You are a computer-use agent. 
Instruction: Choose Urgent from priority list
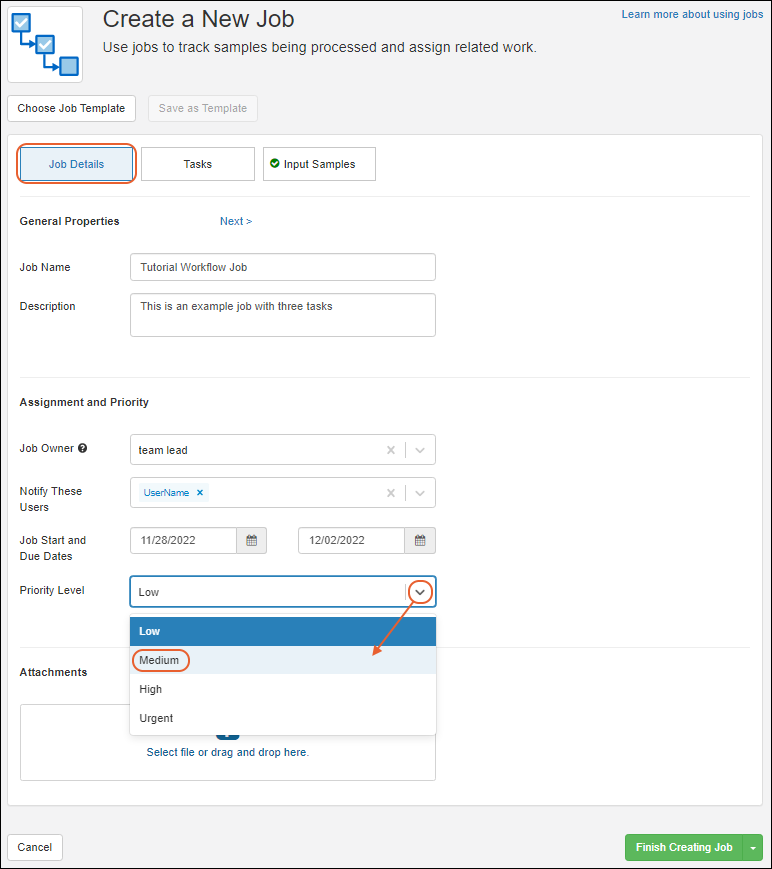click(157, 718)
